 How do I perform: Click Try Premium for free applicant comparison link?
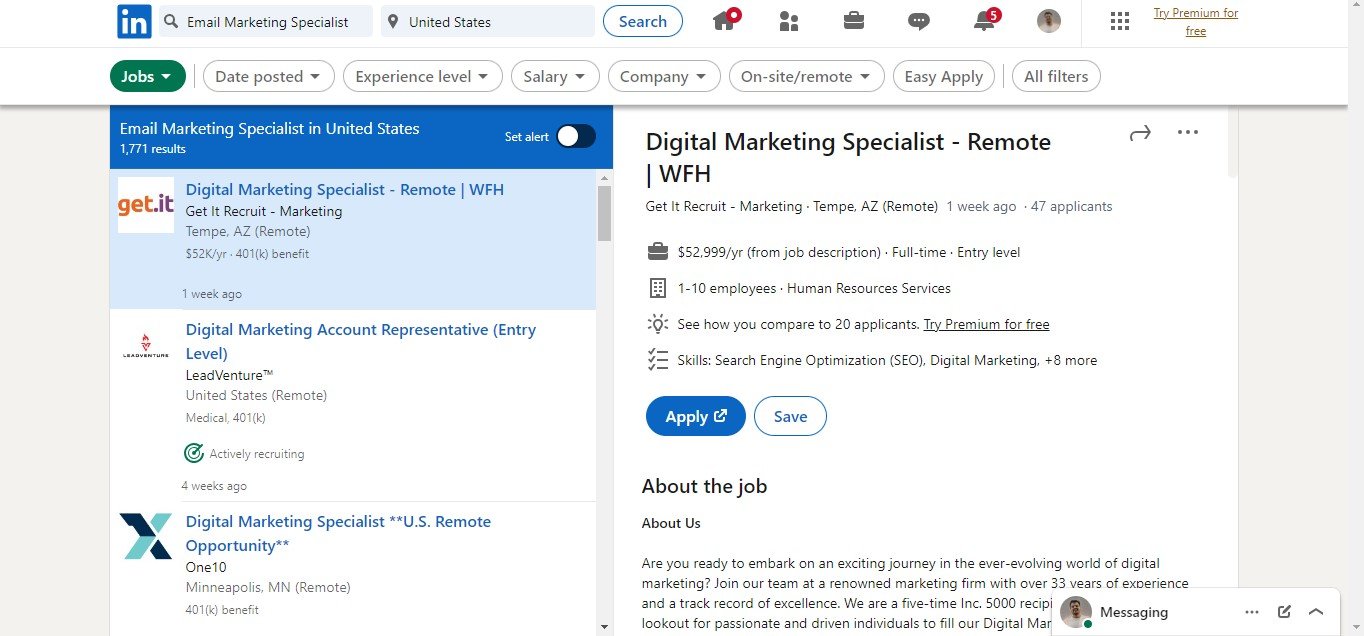986,324
